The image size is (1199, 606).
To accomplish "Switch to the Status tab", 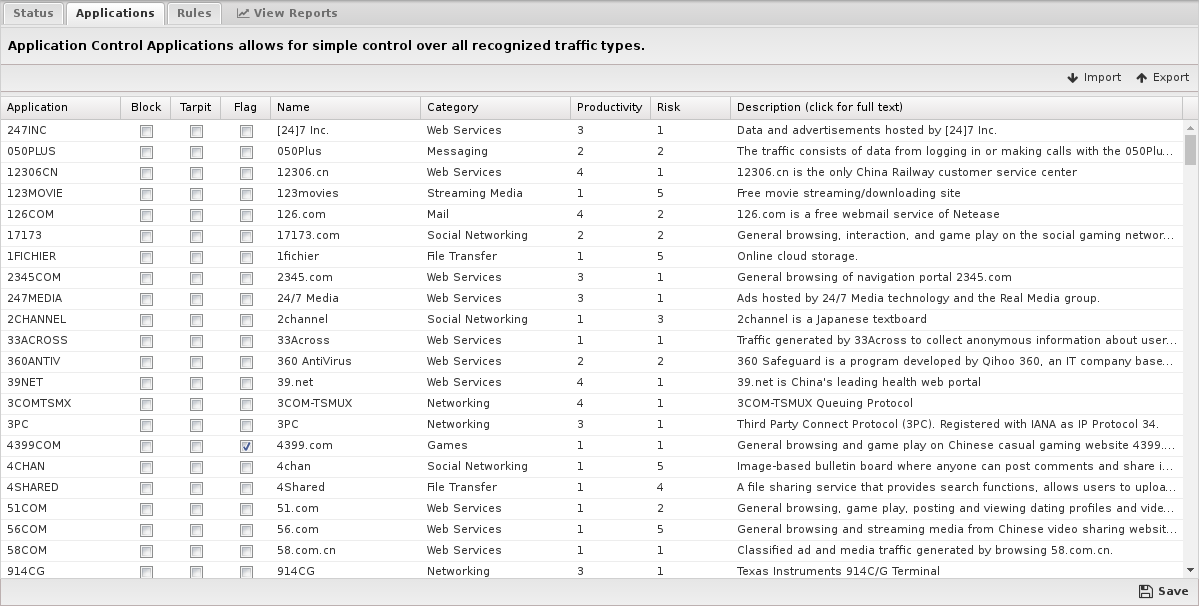I will coord(33,13).
